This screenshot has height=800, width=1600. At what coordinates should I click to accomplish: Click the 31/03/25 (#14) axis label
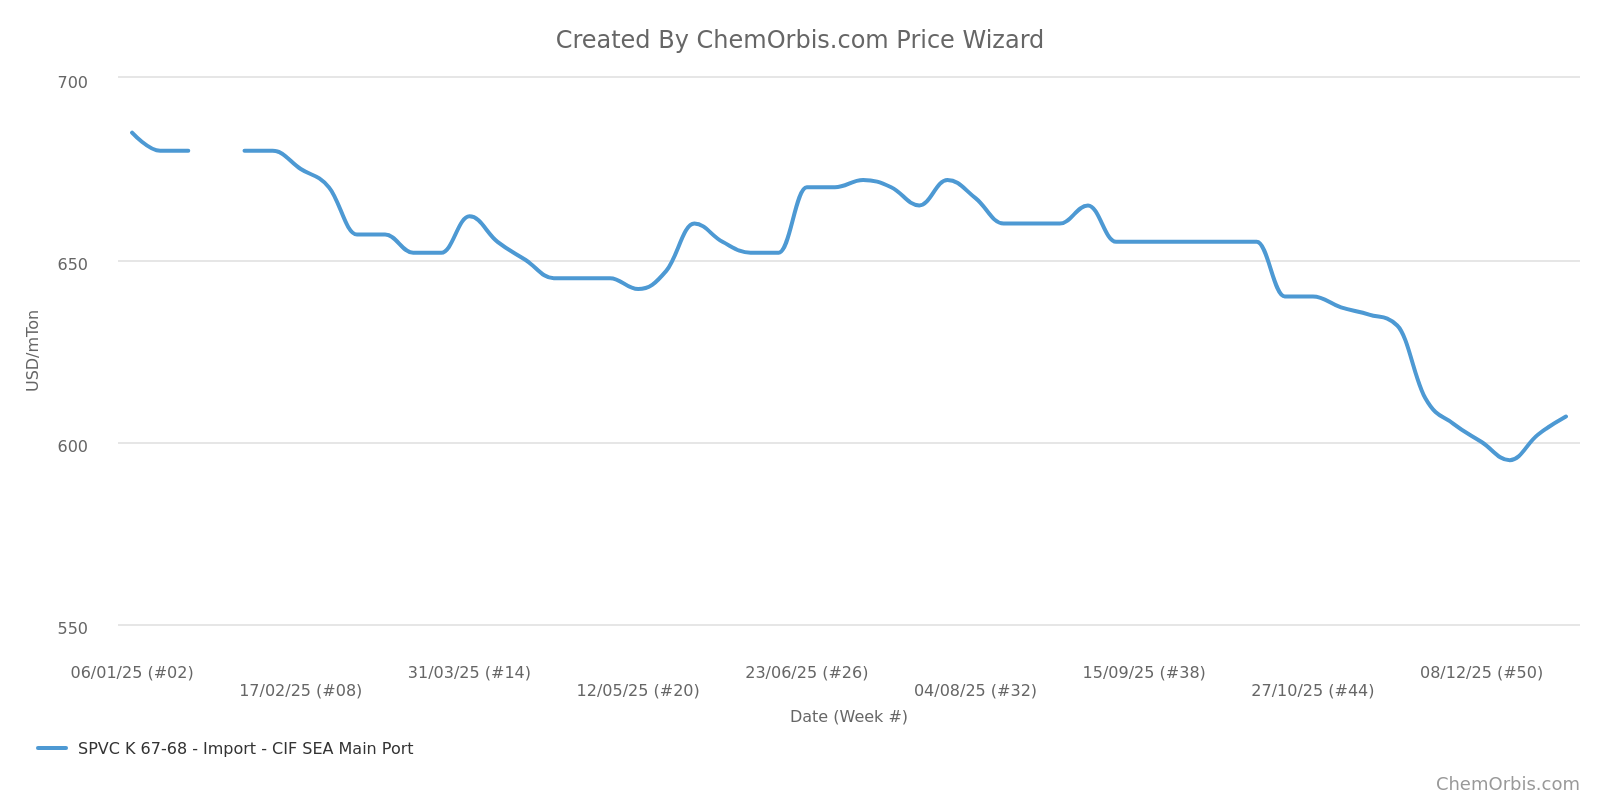[469, 673]
